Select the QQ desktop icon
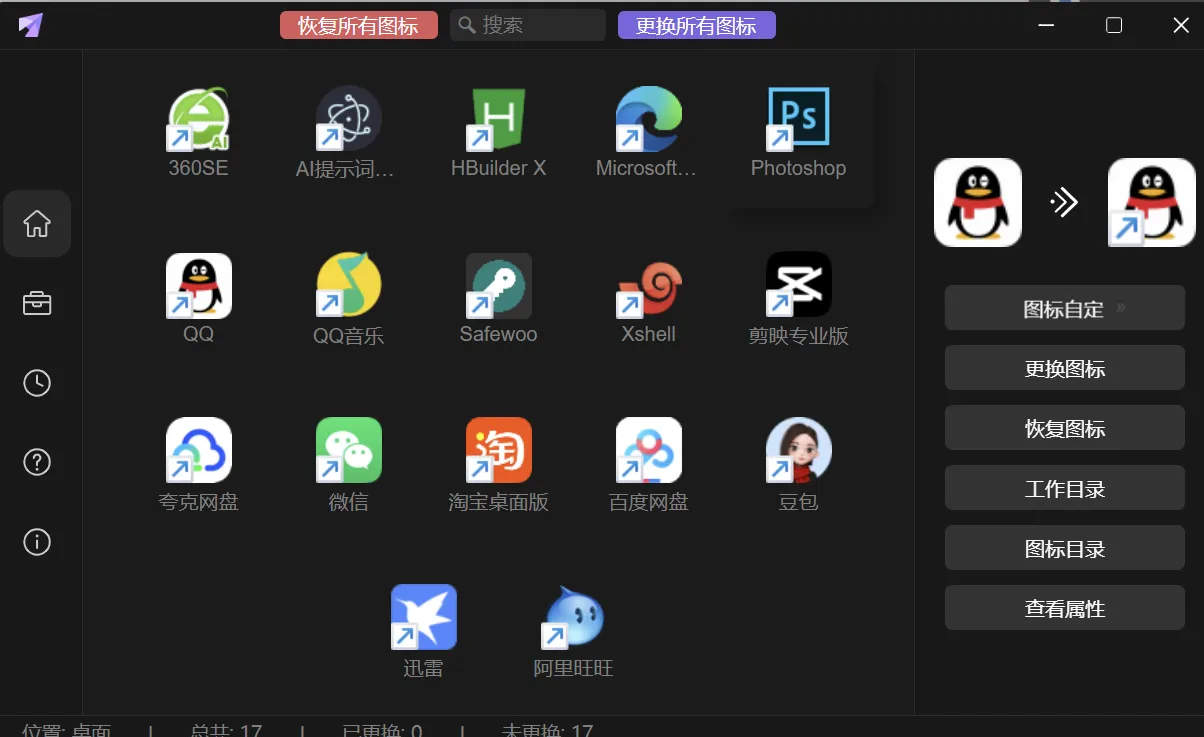This screenshot has height=737, width=1204. click(x=197, y=284)
